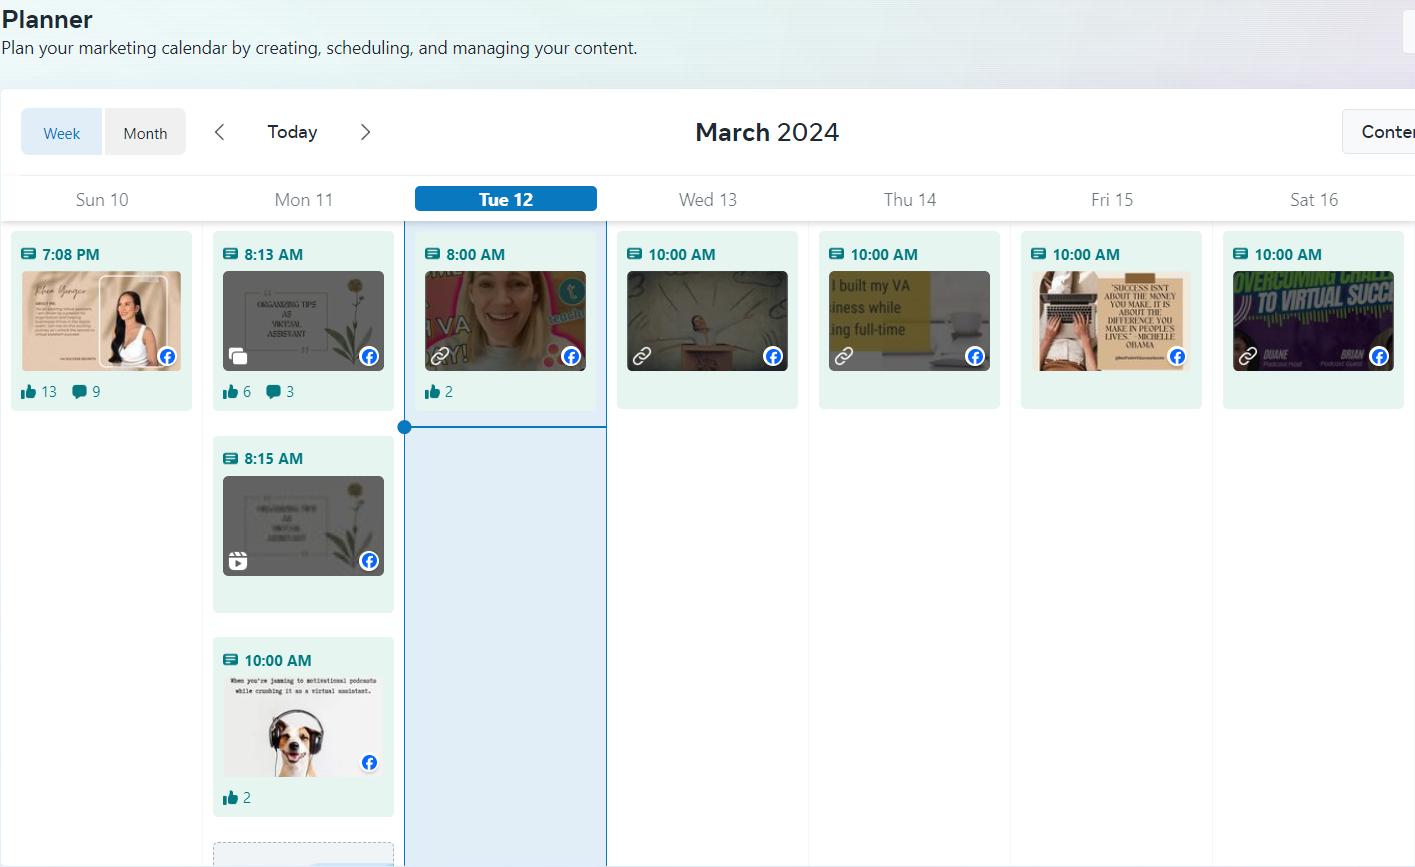Screen dimensions: 1415x867
Task: Click the post-type icon beside 8:15 AM
Action: coord(231,458)
